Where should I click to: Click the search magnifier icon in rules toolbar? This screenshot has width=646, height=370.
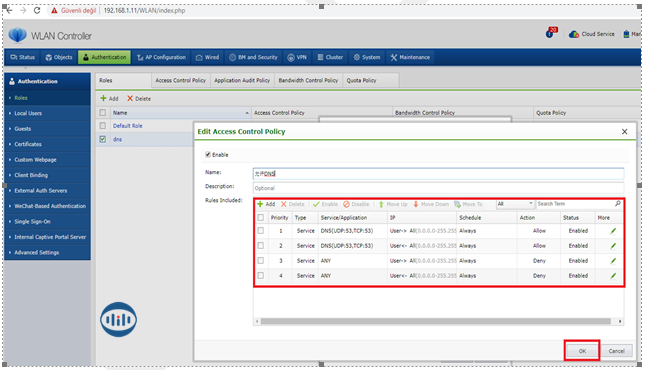618,204
